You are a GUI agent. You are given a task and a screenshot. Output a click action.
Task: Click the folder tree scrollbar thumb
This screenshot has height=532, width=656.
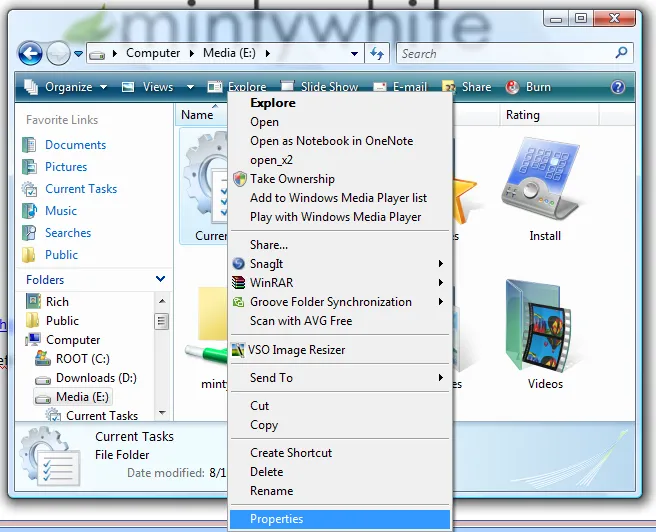[162, 322]
